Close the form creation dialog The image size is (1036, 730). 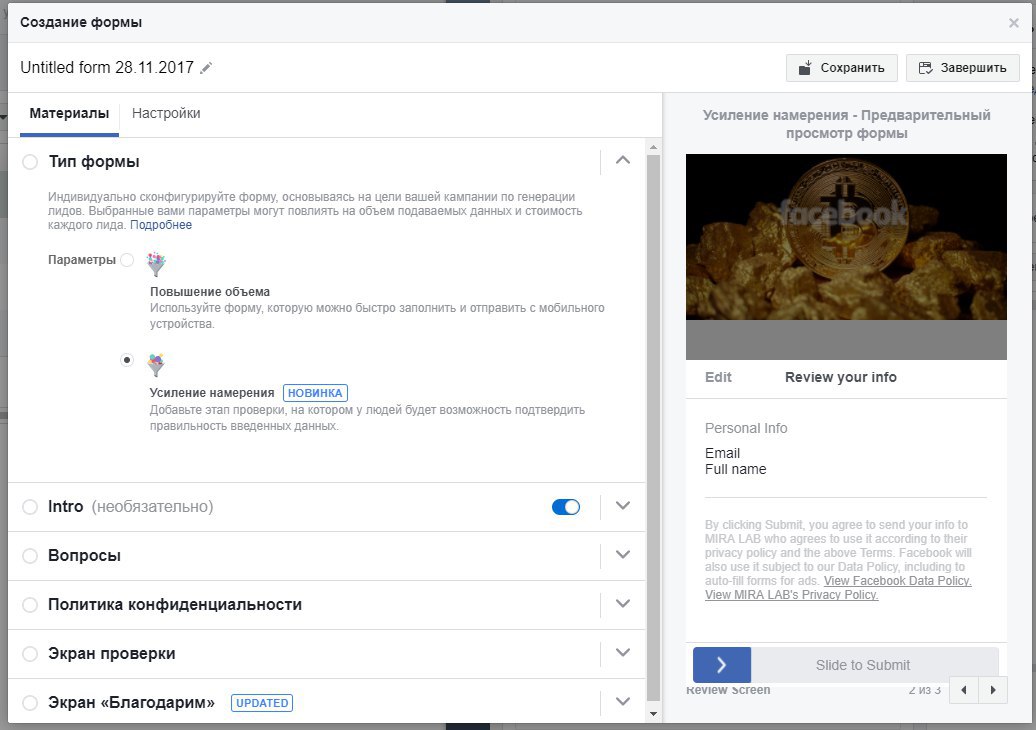(x=1014, y=23)
